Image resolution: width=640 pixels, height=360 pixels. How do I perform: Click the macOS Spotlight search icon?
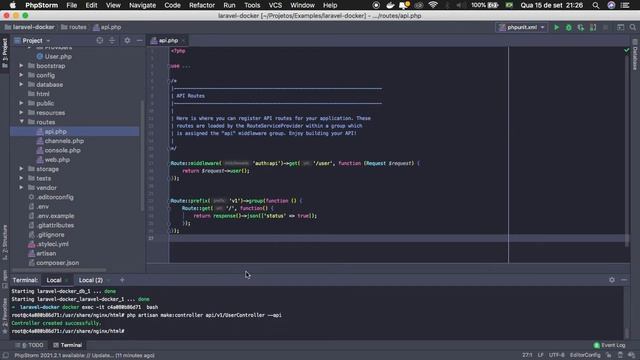(596, 5)
